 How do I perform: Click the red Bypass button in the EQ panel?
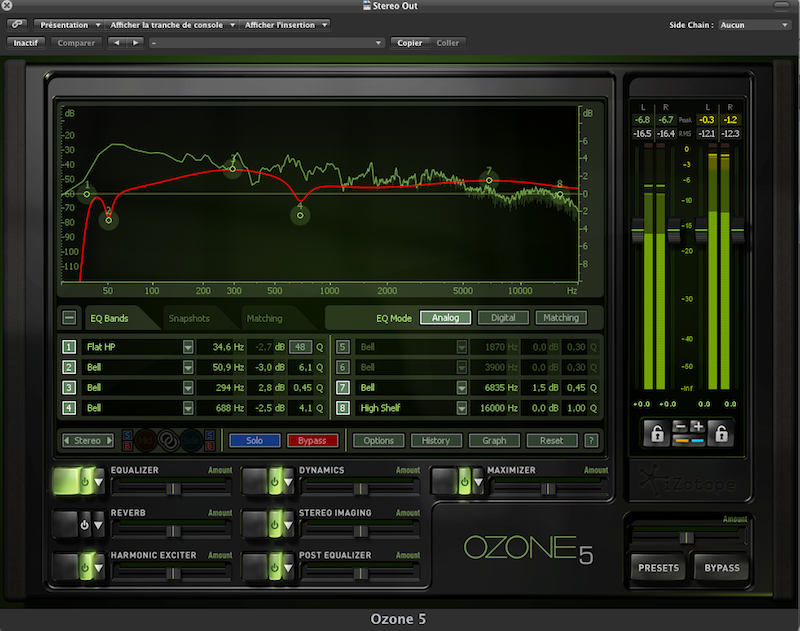pyautogui.click(x=312, y=440)
